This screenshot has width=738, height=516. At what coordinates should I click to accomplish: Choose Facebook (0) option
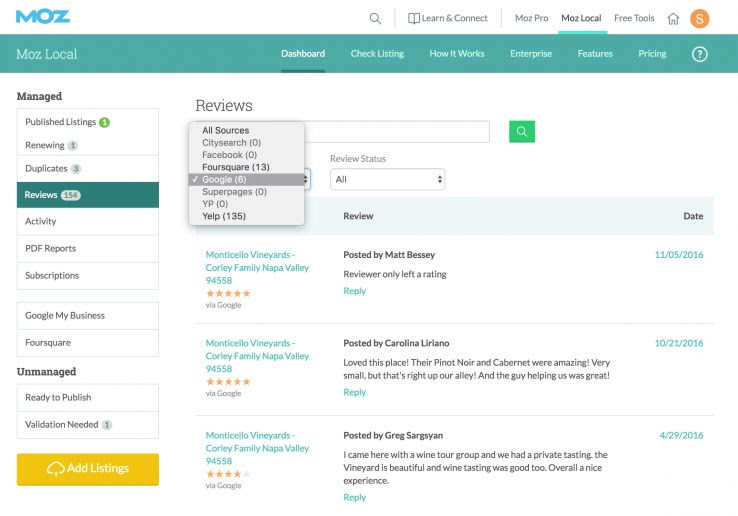point(246,155)
